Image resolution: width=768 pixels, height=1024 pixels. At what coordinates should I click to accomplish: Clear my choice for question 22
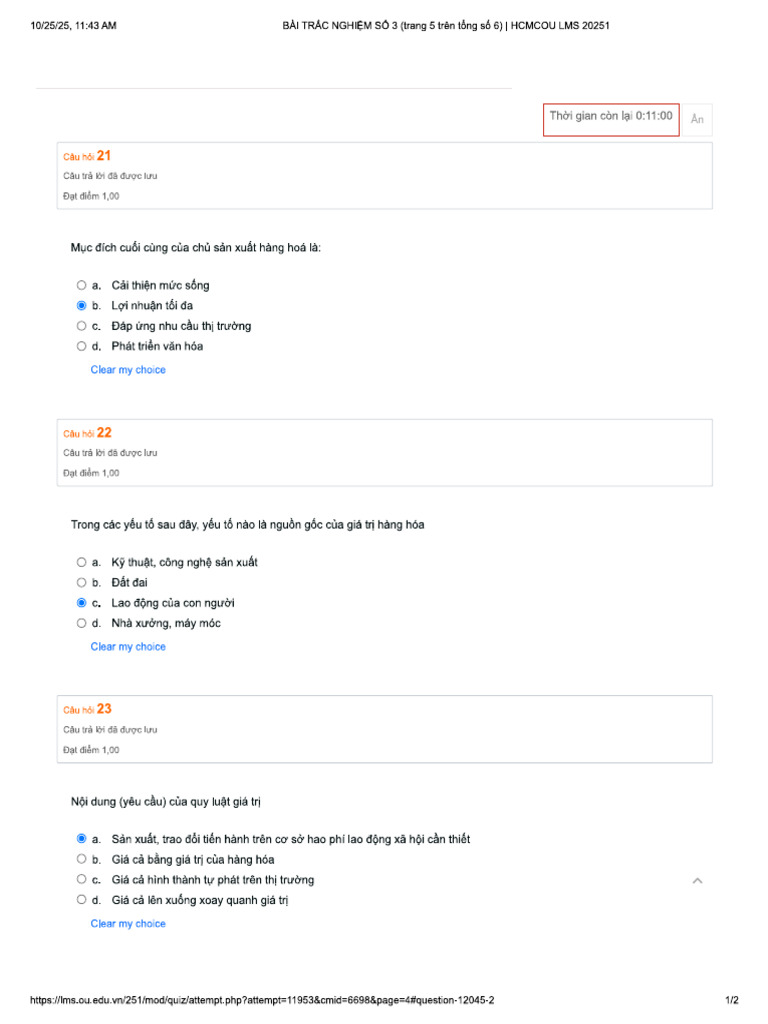pos(128,647)
